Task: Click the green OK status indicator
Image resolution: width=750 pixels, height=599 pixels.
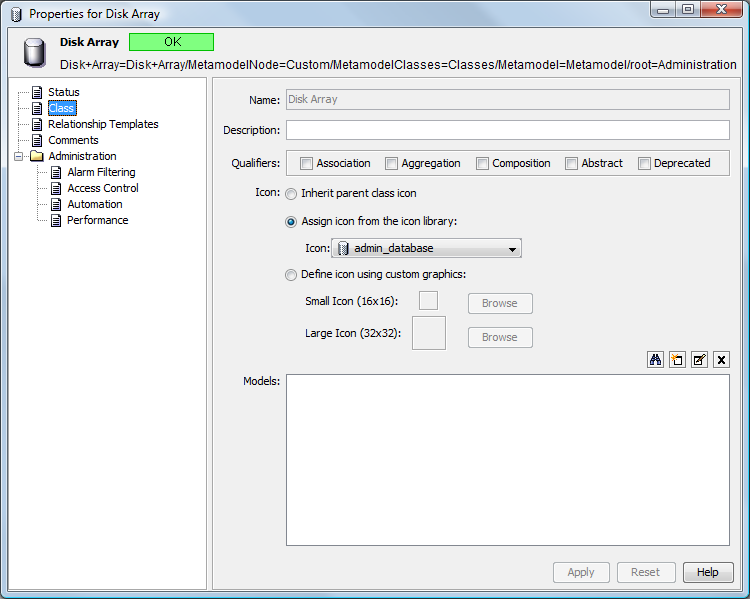Action: point(171,42)
